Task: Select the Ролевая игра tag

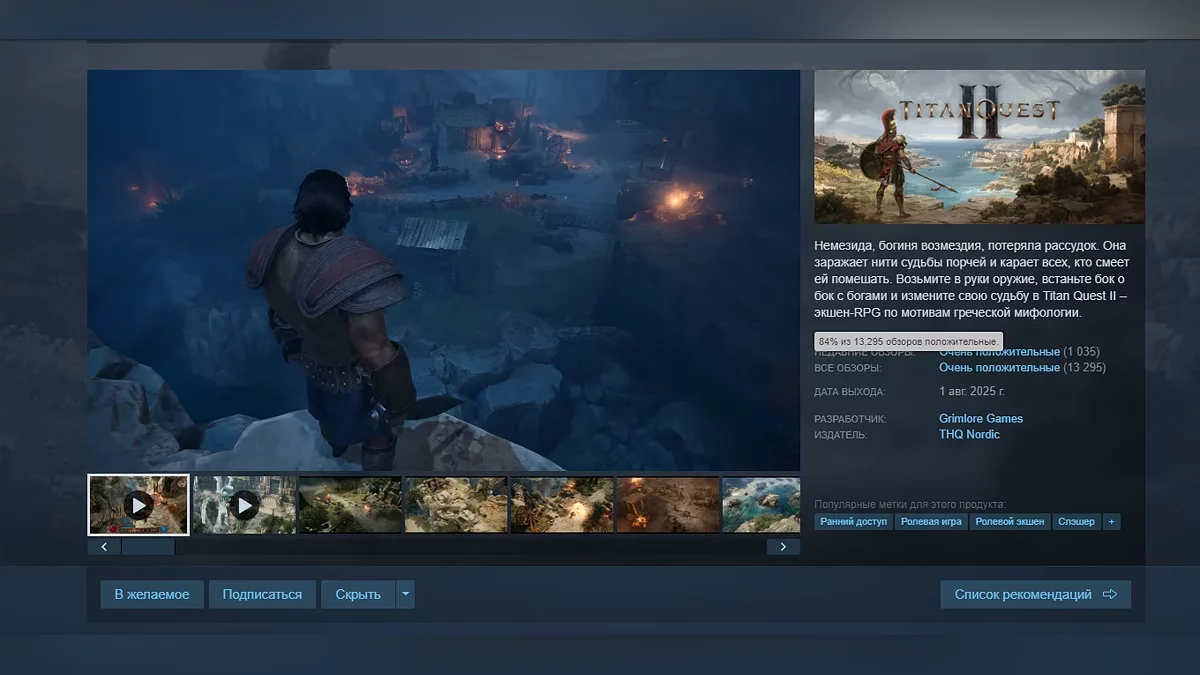Action: point(931,522)
